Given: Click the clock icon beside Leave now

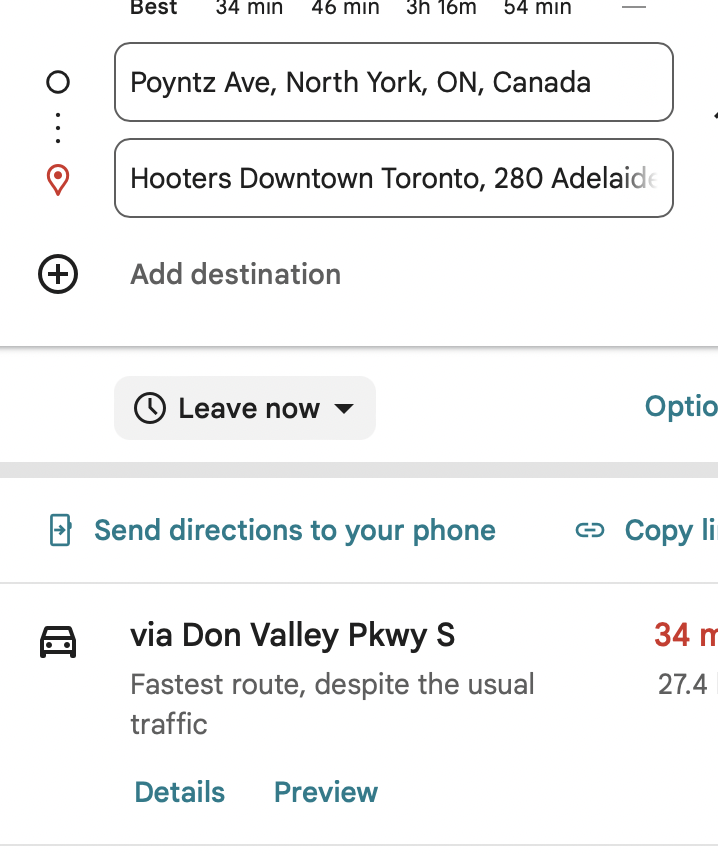Looking at the screenshot, I should [150, 408].
